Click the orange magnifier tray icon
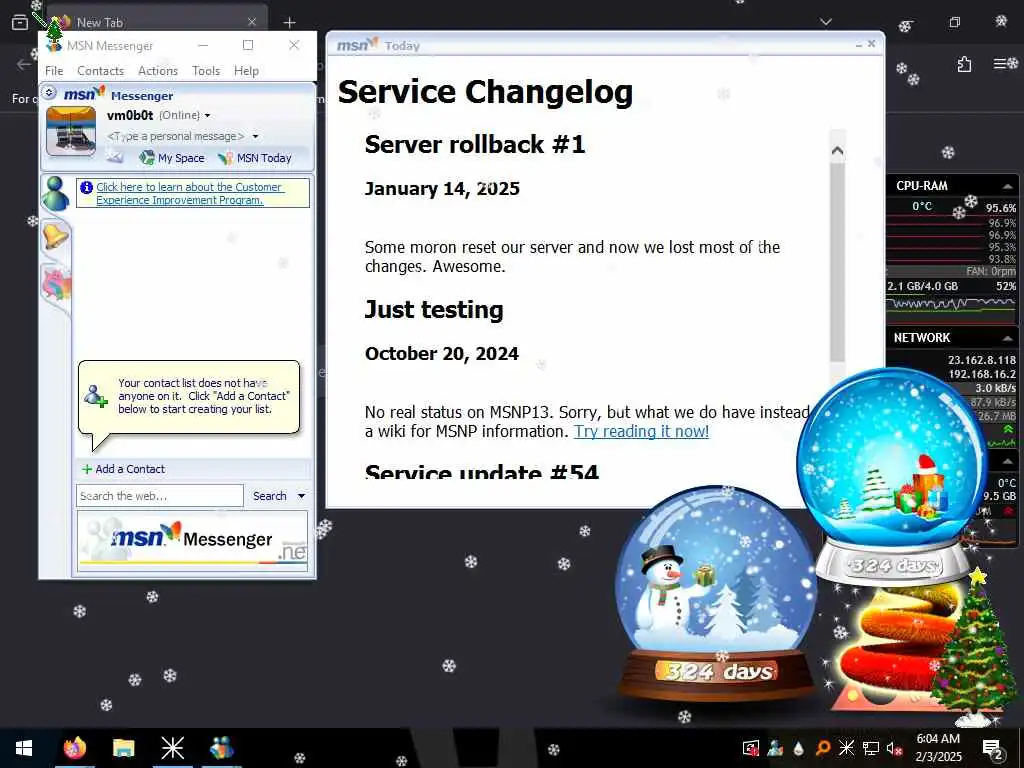Image resolution: width=1024 pixels, height=768 pixels. (x=822, y=748)
